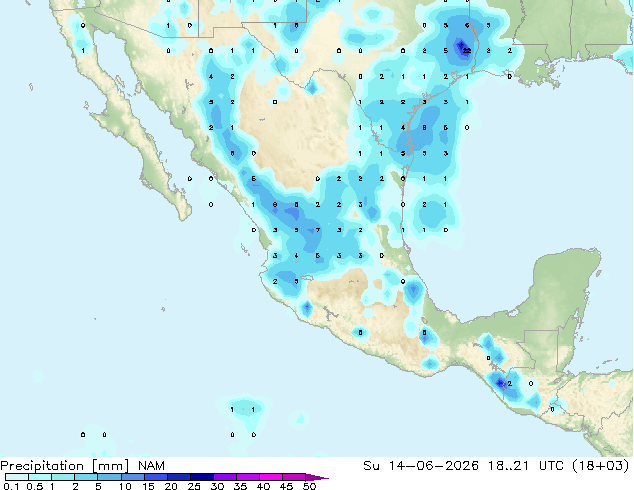This screenshot has width=634, height=490.
Task: Click the 'Precipitation' word in the title
Action: point(42,466)
